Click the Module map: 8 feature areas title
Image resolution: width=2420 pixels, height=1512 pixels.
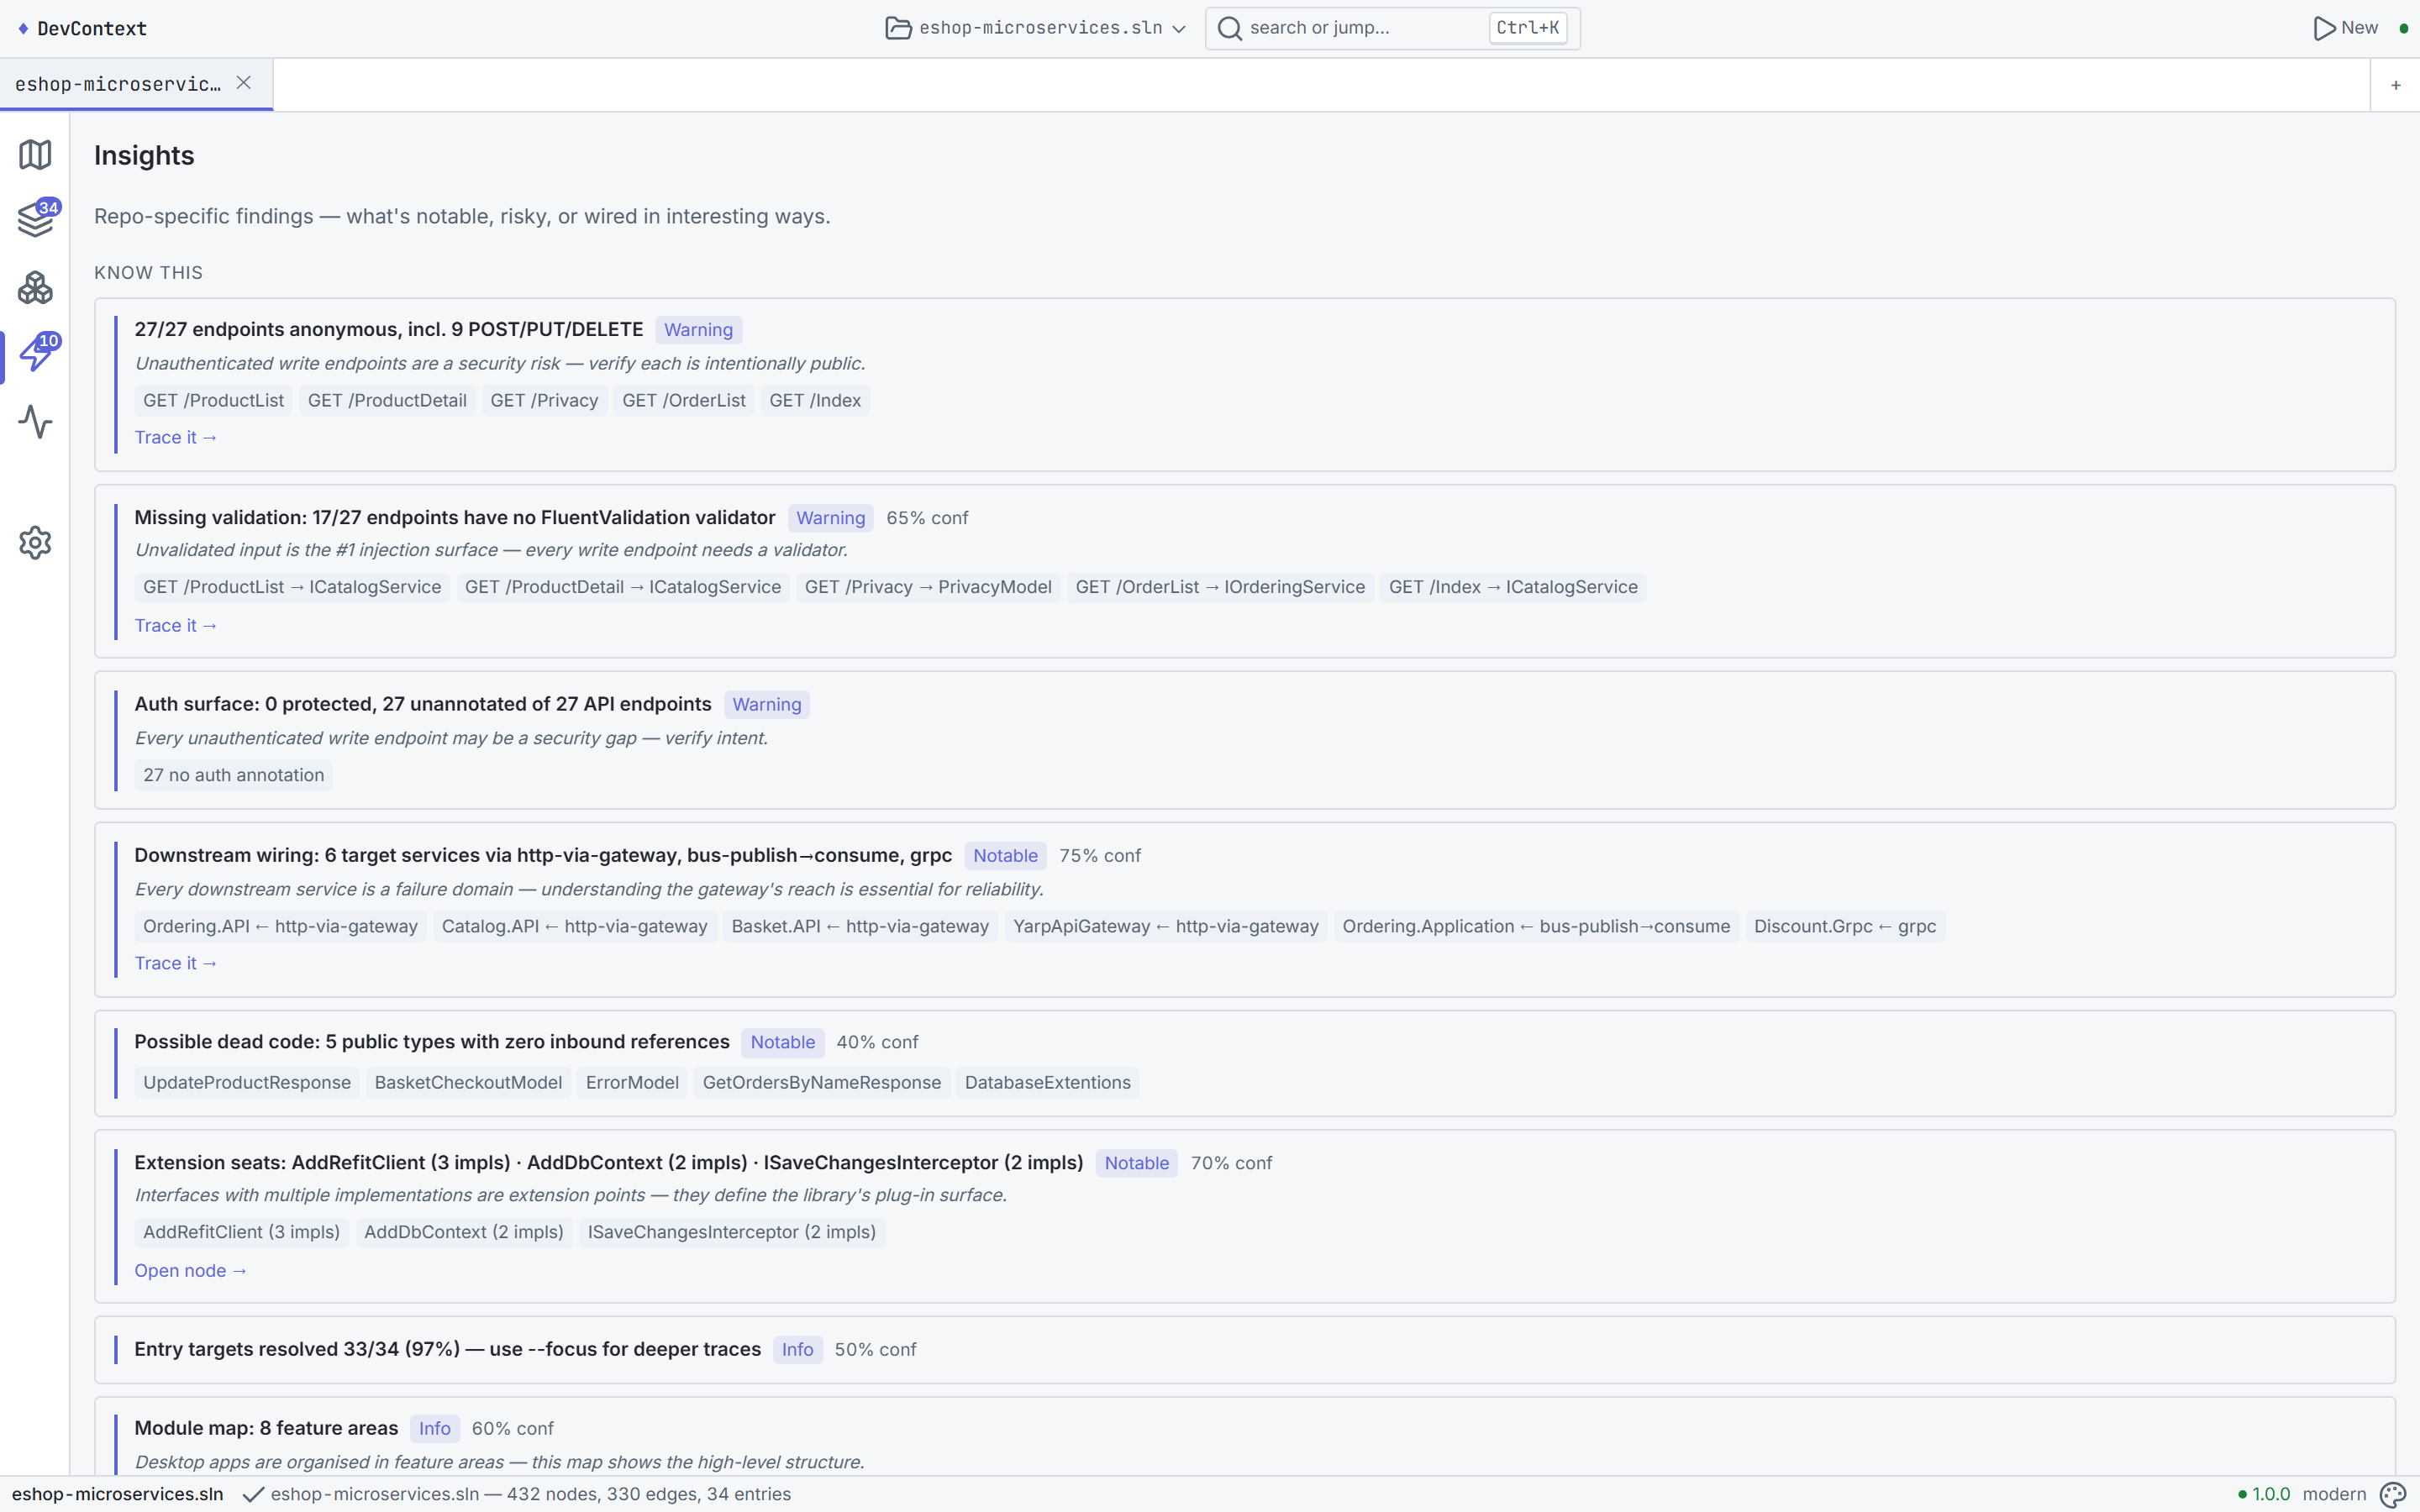(266, 1428)
